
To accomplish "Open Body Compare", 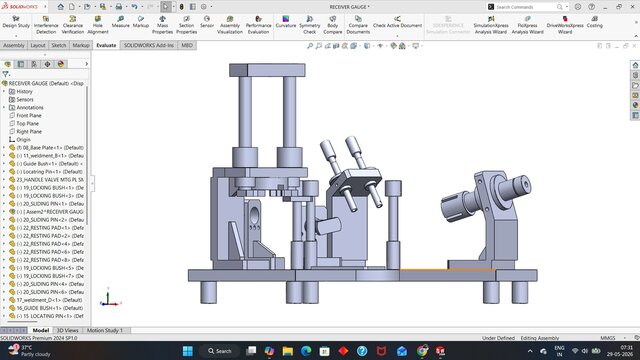I will click(333, 25).
